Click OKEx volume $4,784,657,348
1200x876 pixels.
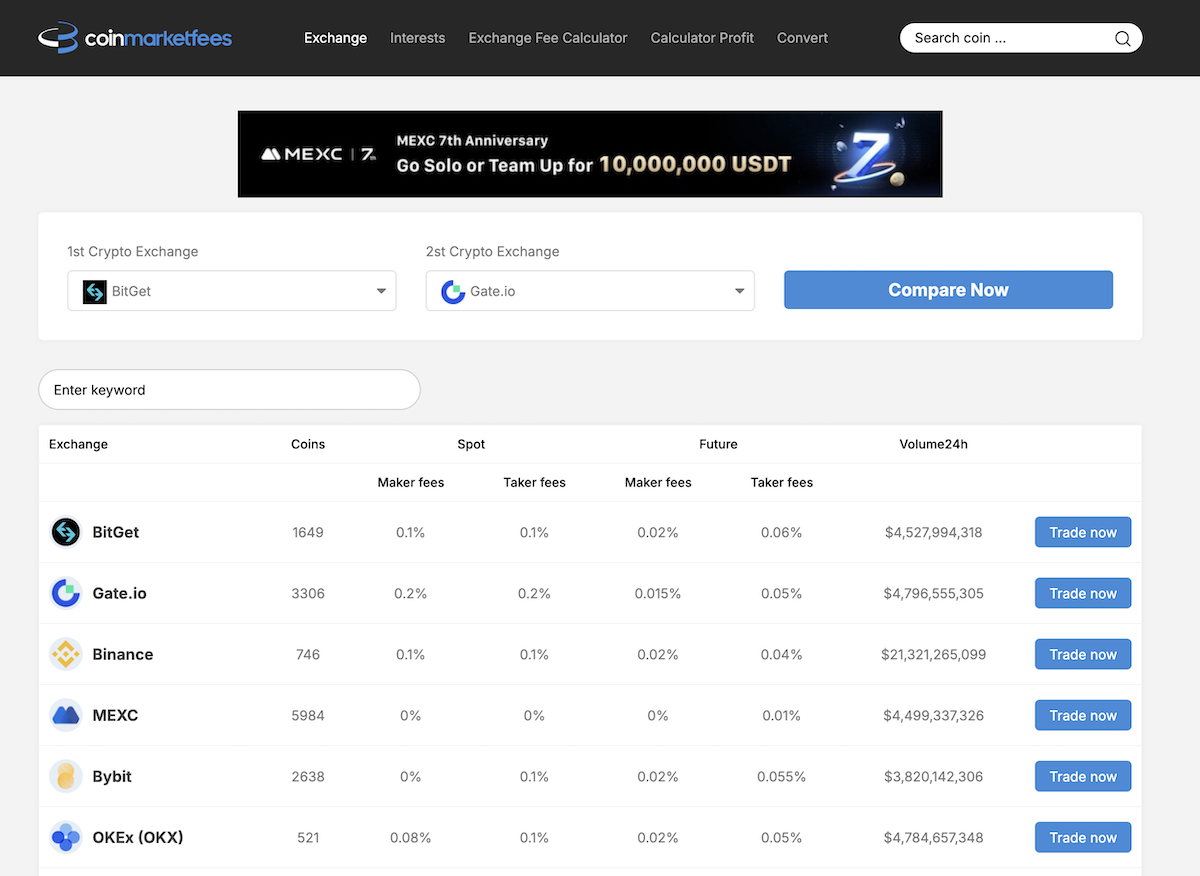click(x=933, y=837)
